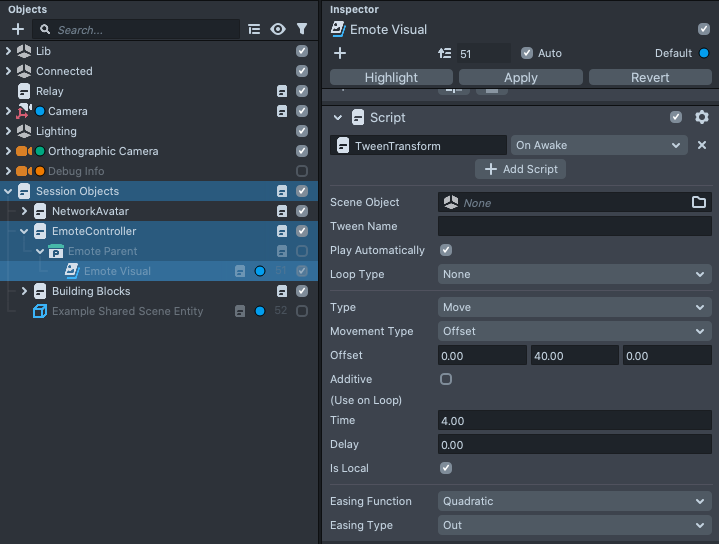719x544 pixels.
Task: Click the collapse hierarchy icon beside search
Action: tap(254, 30)
